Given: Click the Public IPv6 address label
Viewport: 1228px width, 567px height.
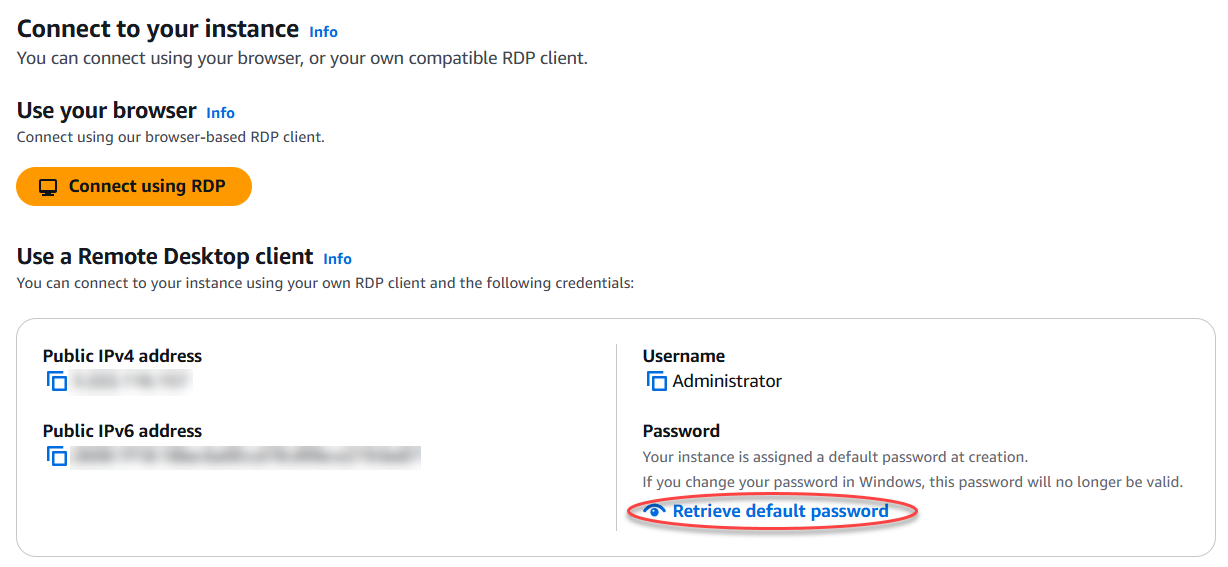Looking at the screenshot, I should pos(122,431).
